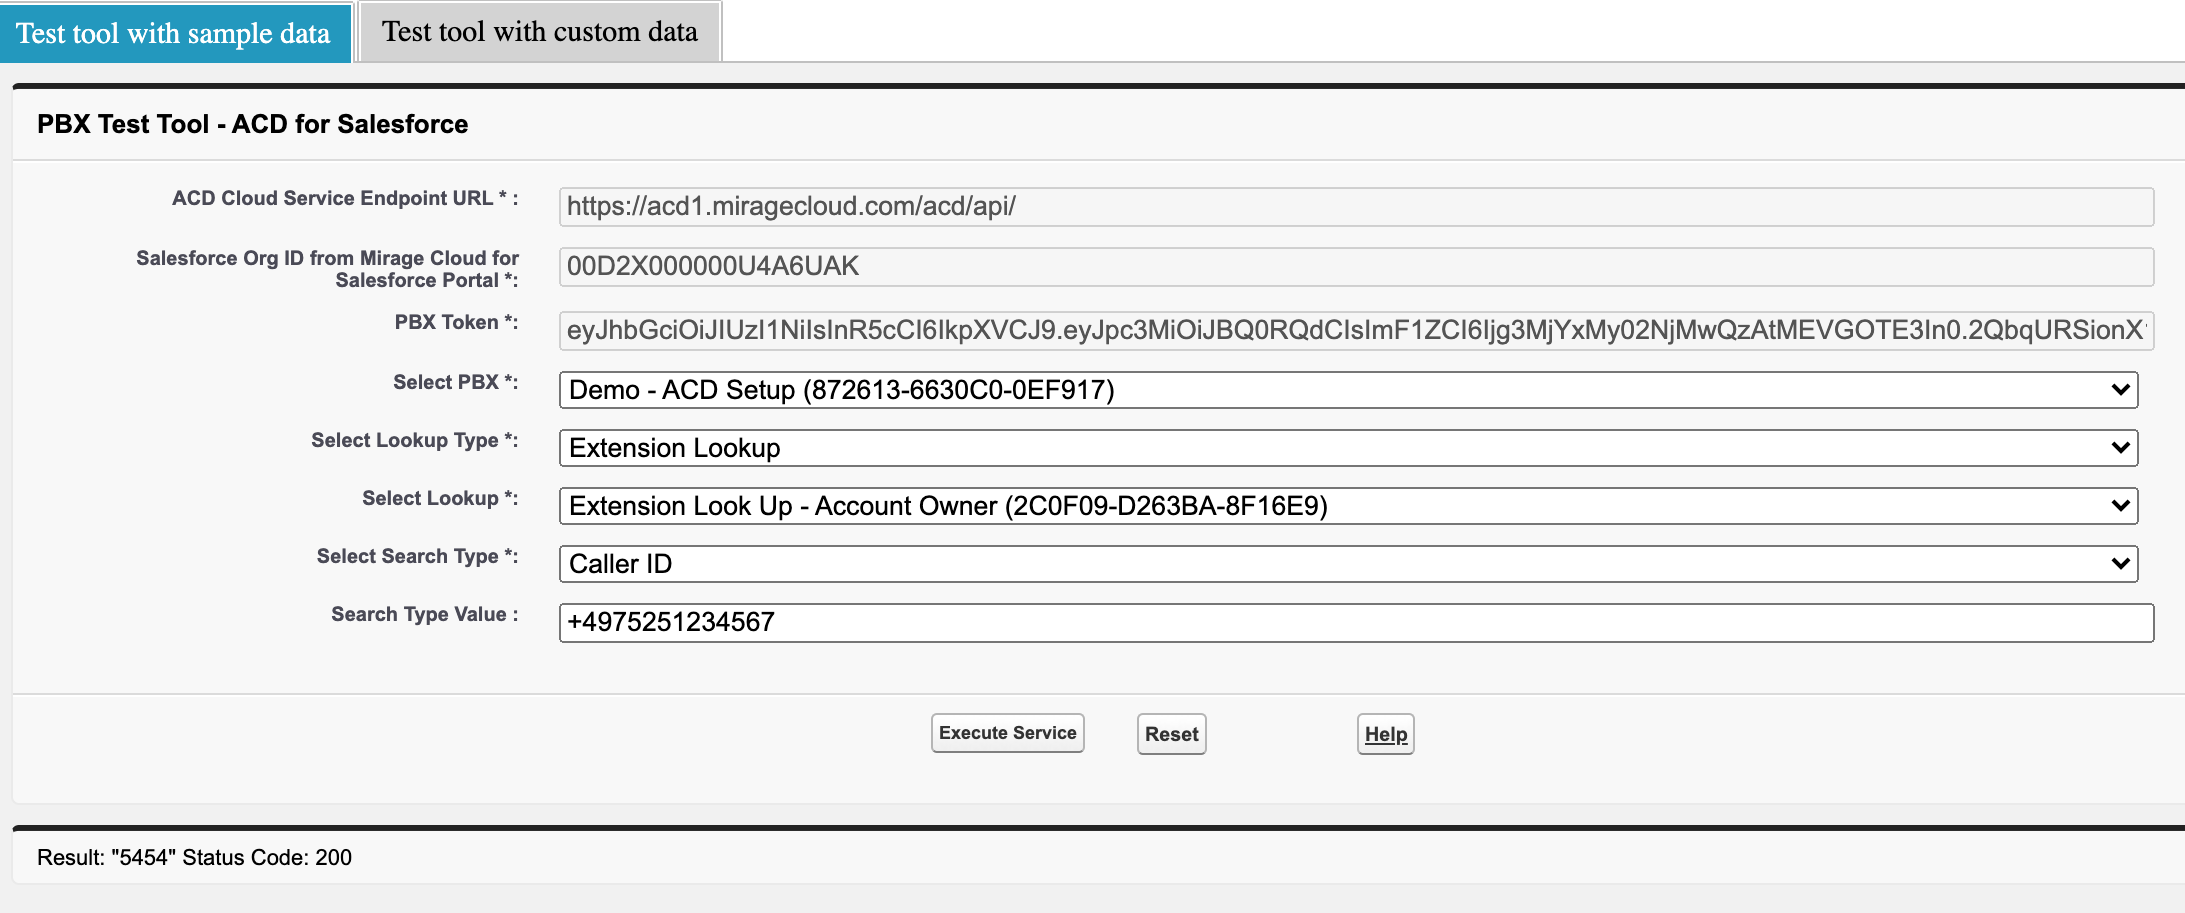Viewport: 2185px width, 913px height.
Task: Open the Select Search Type dropdown
Action: pos(1348,564)
